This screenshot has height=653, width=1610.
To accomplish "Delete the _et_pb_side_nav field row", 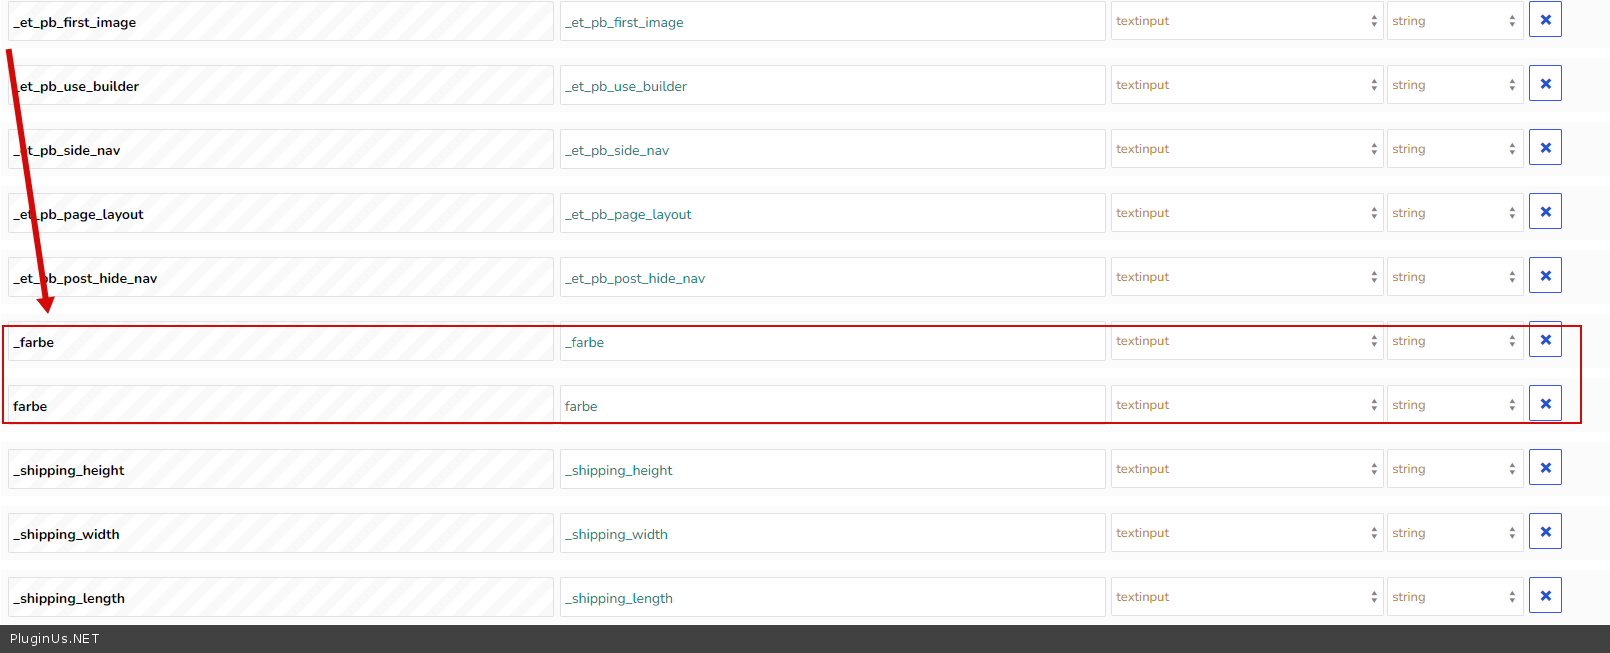I will point(1545,148).
